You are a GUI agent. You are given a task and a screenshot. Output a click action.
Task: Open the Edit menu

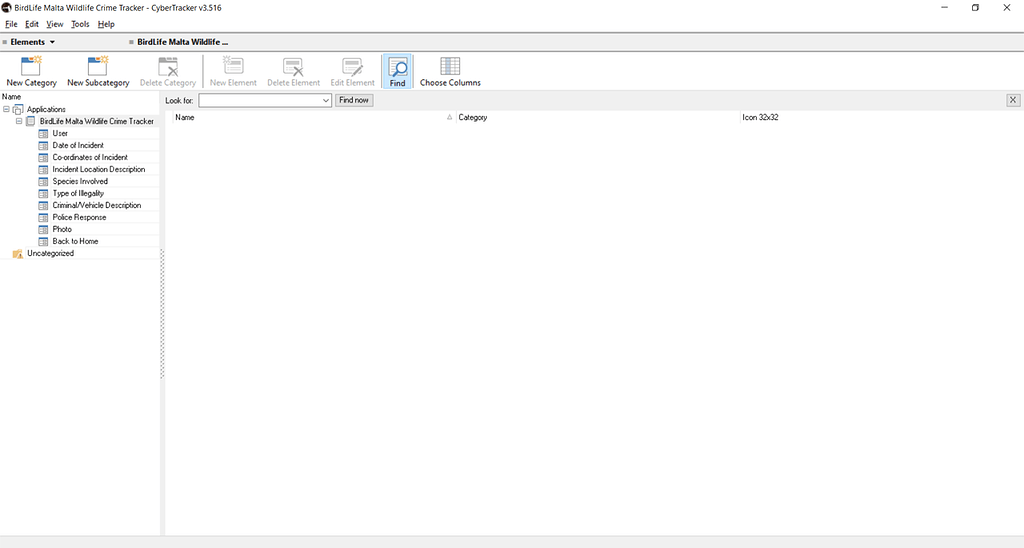click(32, 24)
